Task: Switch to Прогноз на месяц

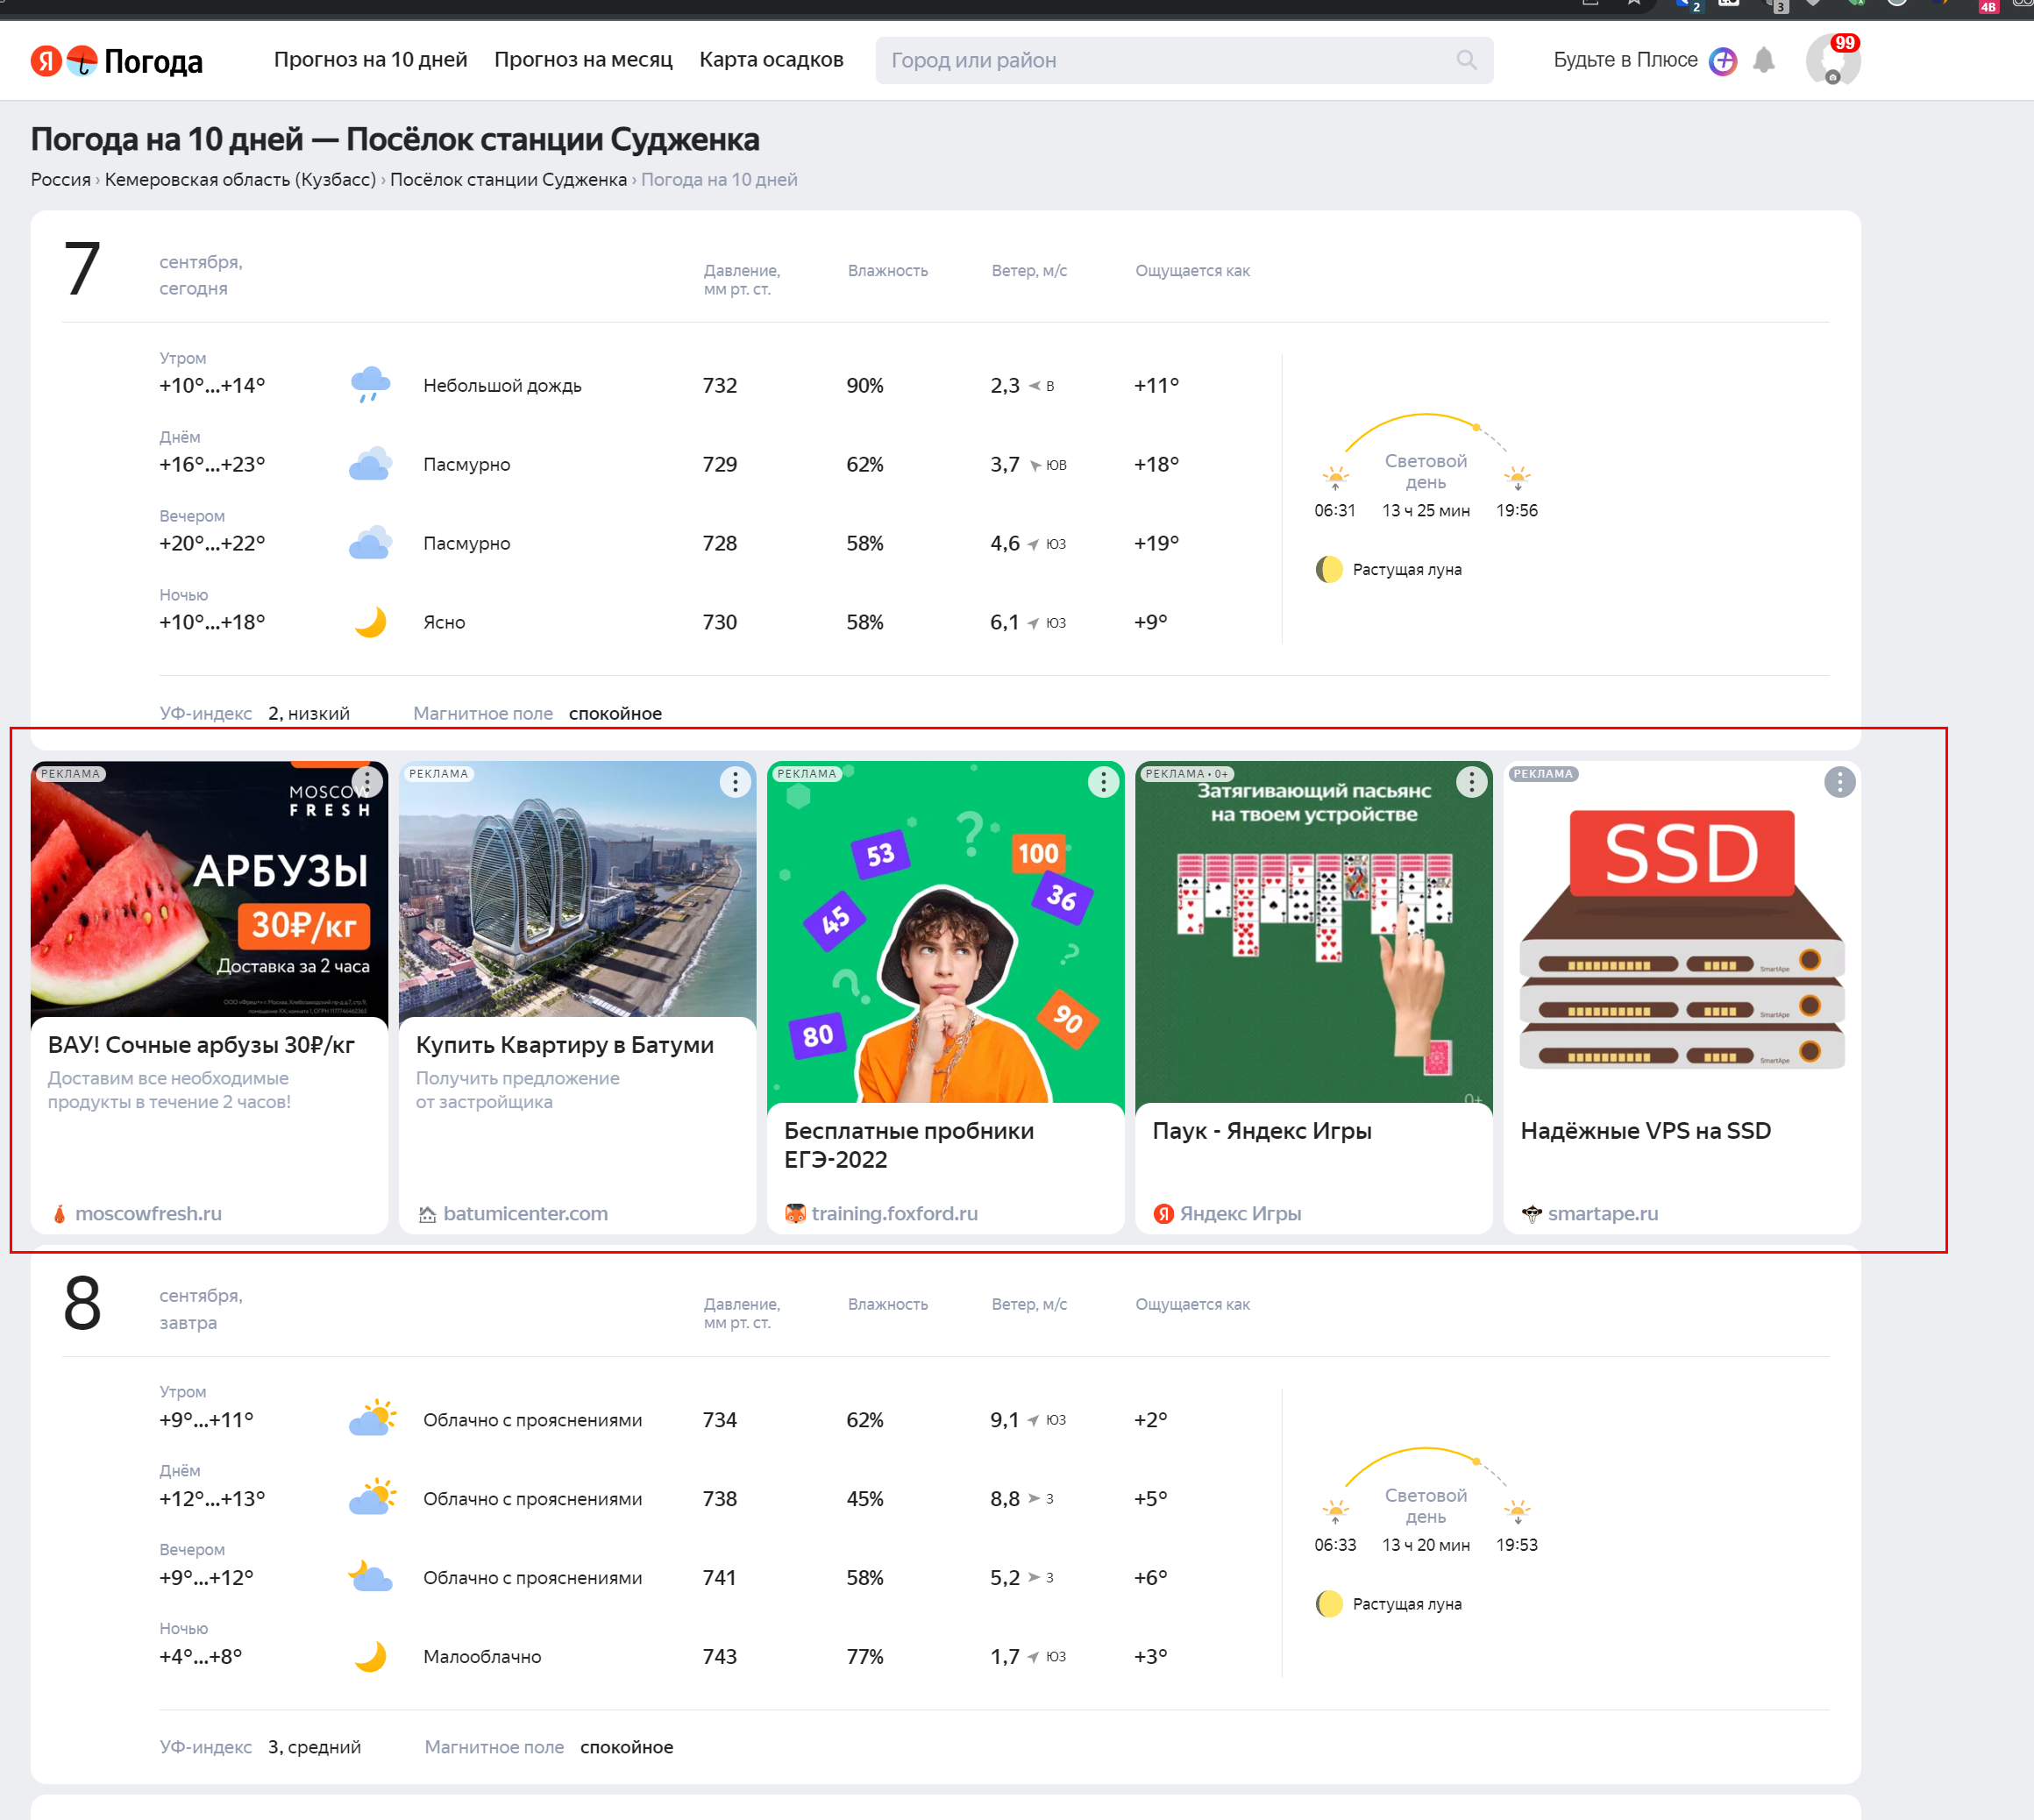Action: pos(583,60)
